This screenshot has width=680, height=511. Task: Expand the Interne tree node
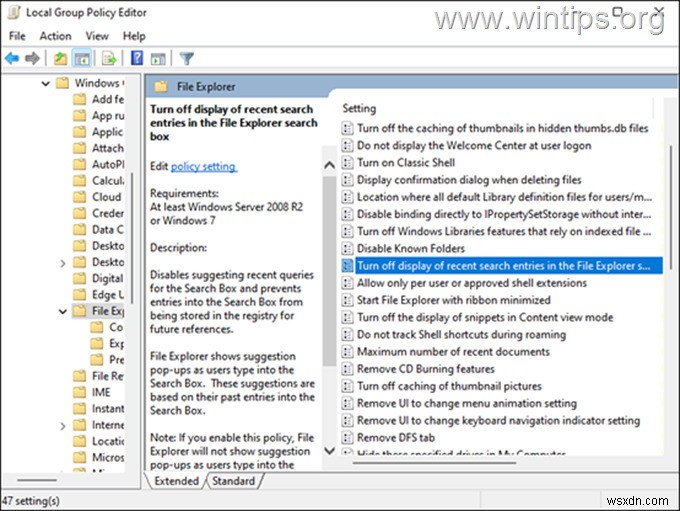point(63,426)
